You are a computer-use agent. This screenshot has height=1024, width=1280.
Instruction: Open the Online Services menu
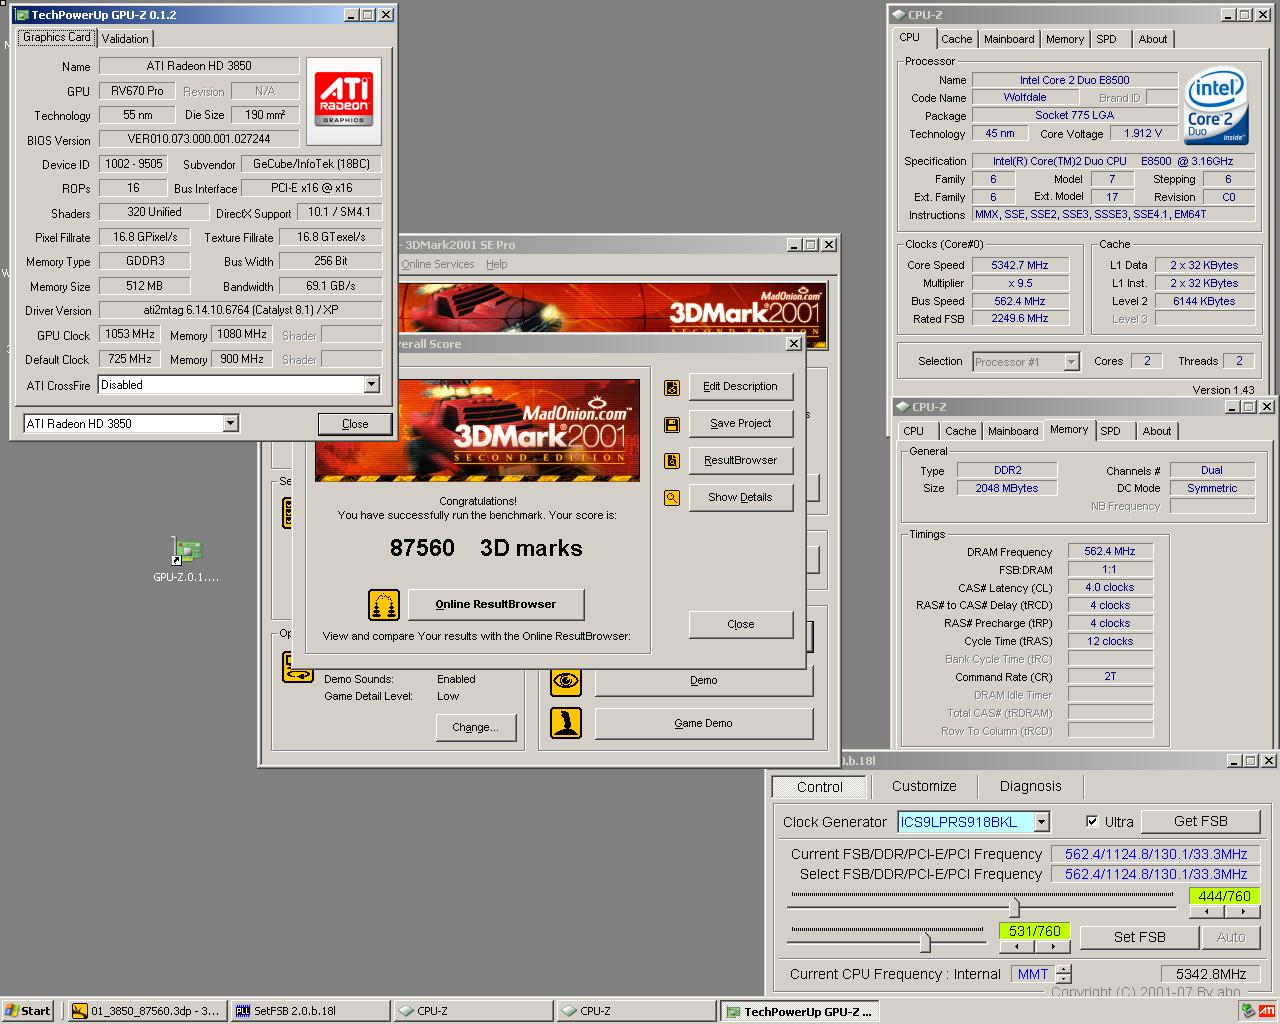(x=438, y=264)
